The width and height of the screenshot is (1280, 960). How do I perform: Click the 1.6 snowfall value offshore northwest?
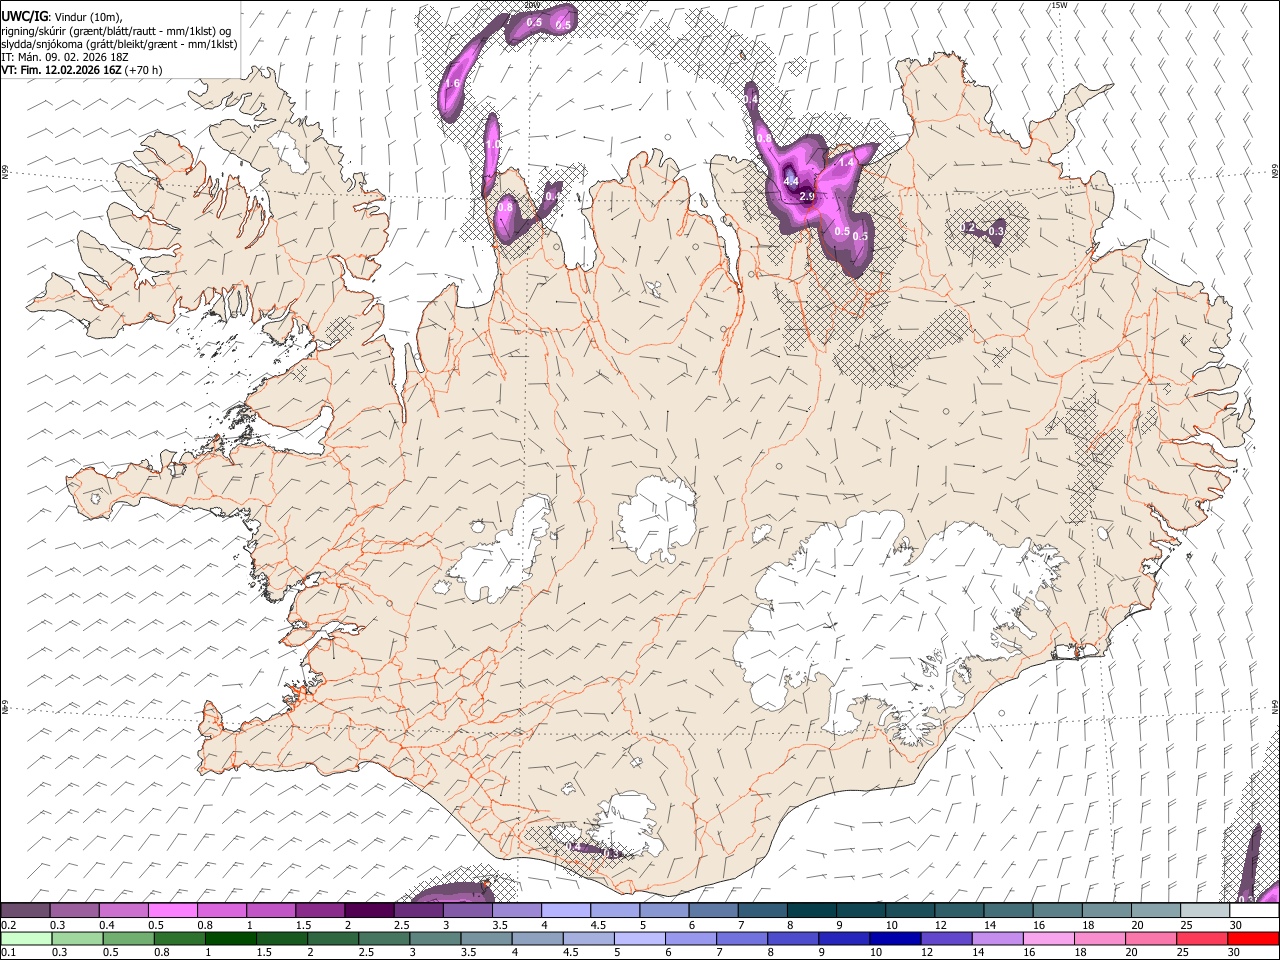tap(452, 83)
